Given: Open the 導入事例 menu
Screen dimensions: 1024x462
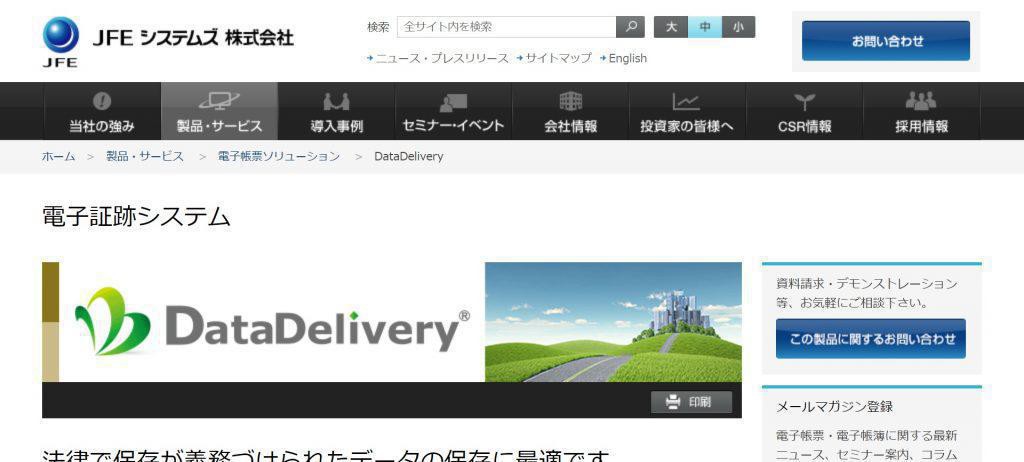Looking at the screenshot, I should (336, 111).
